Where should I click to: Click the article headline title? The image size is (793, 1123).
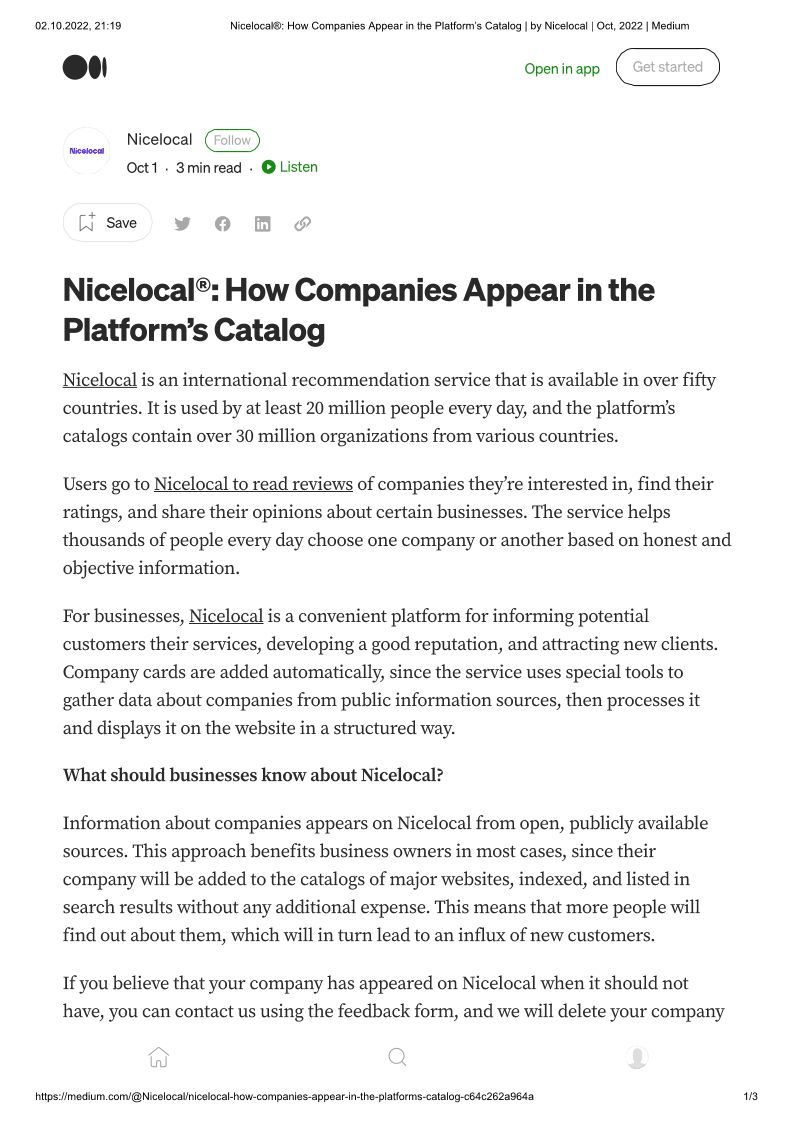pos(359,309)
